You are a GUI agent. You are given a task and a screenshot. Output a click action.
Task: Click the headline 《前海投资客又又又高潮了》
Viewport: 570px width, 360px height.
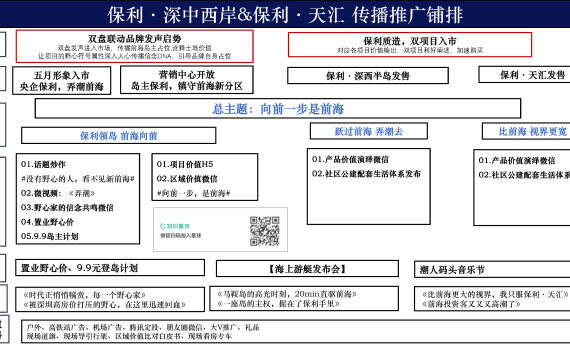coord(471,304)
